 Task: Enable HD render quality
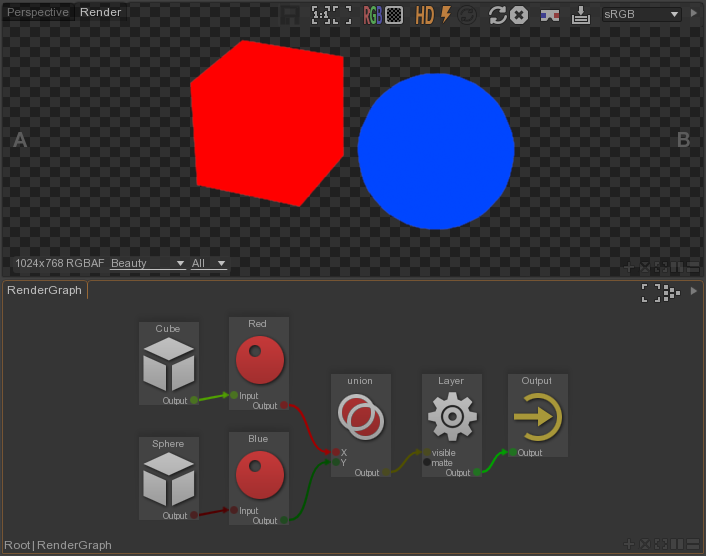click(425, 15)
